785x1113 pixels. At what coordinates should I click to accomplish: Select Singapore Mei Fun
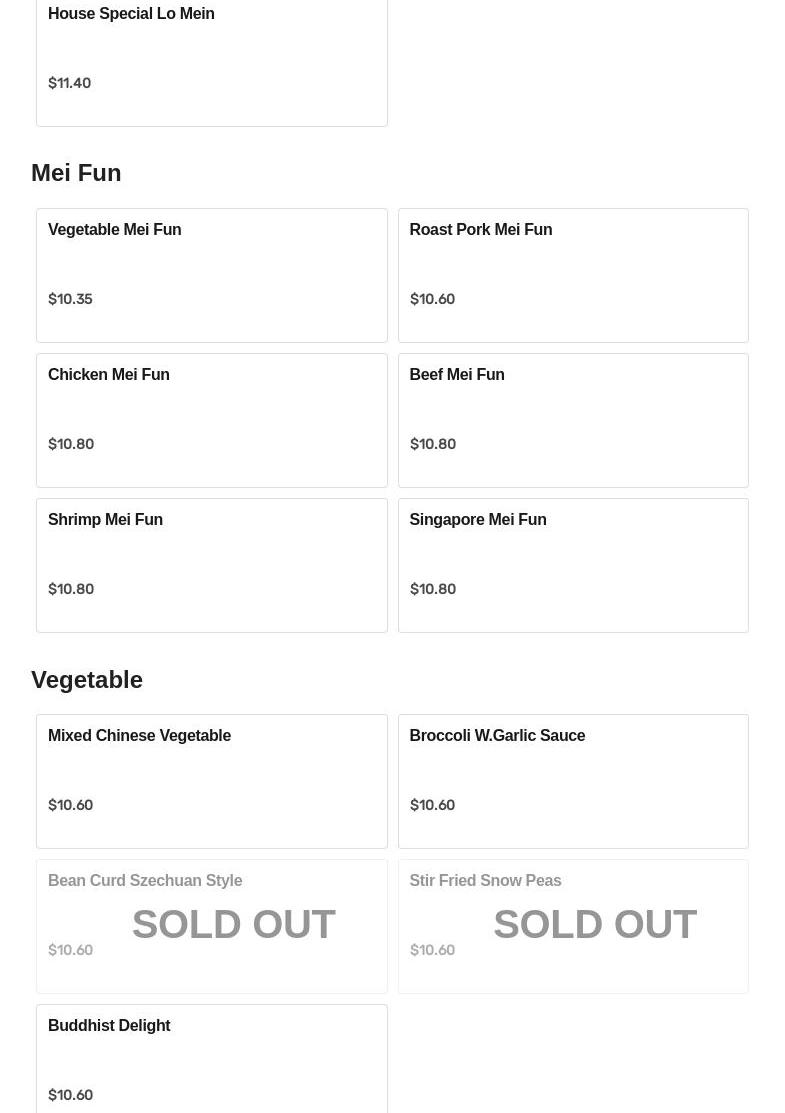tap(573, 565)
